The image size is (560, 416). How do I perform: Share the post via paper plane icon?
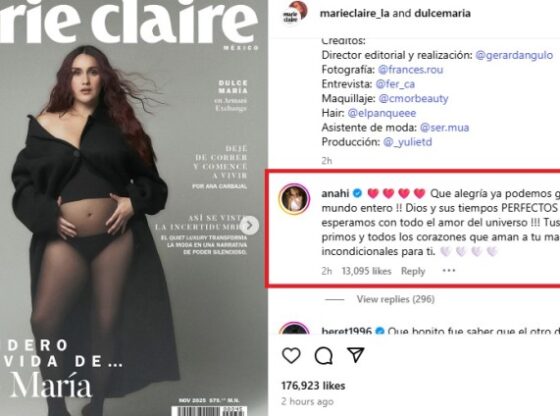[x=356, y=355]
